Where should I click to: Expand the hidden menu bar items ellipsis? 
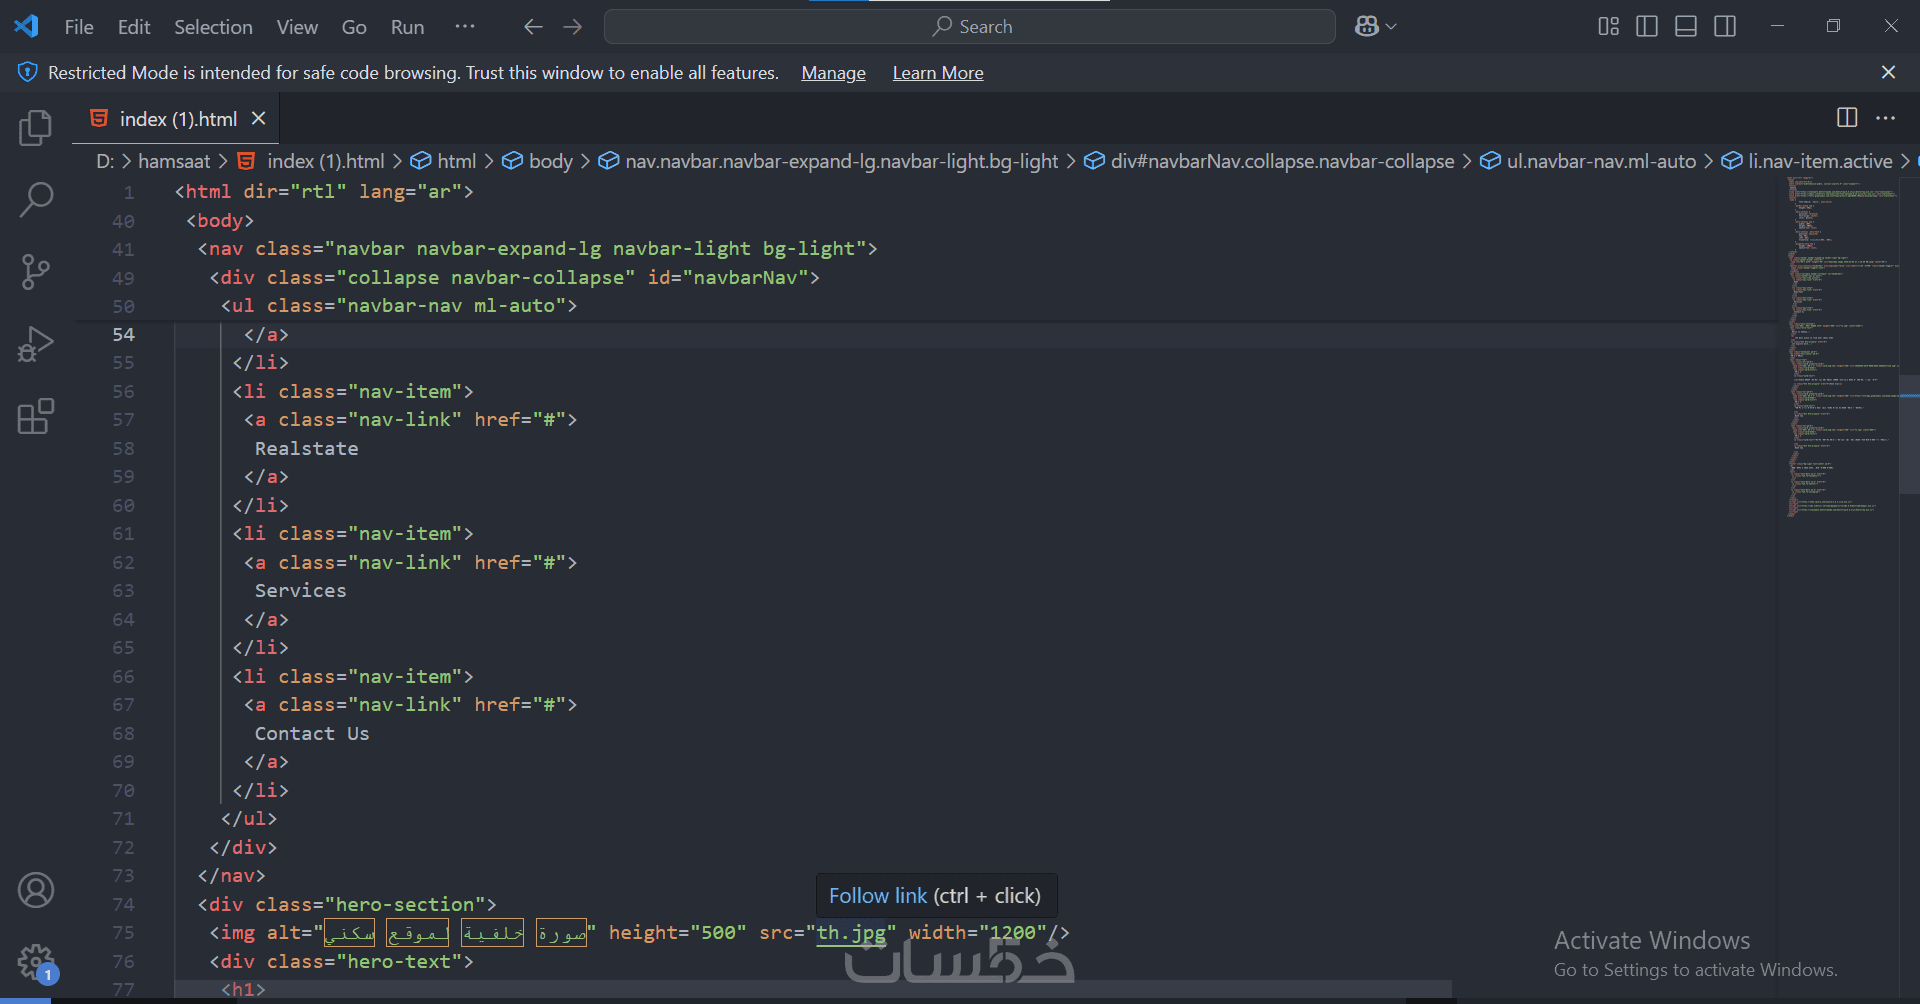[x=465, y=27]
